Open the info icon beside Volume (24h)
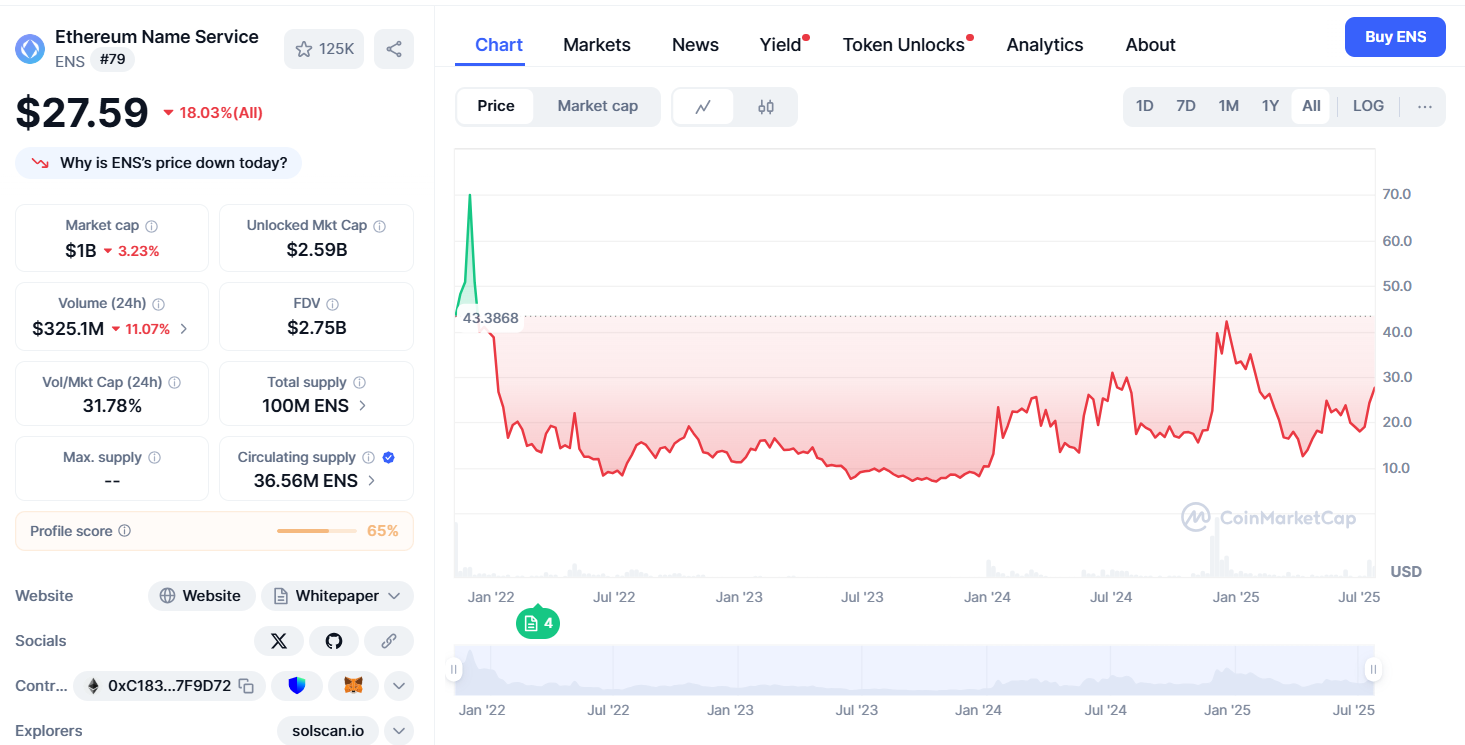This screenshot has width=1465, height=745. pos(158,304)
